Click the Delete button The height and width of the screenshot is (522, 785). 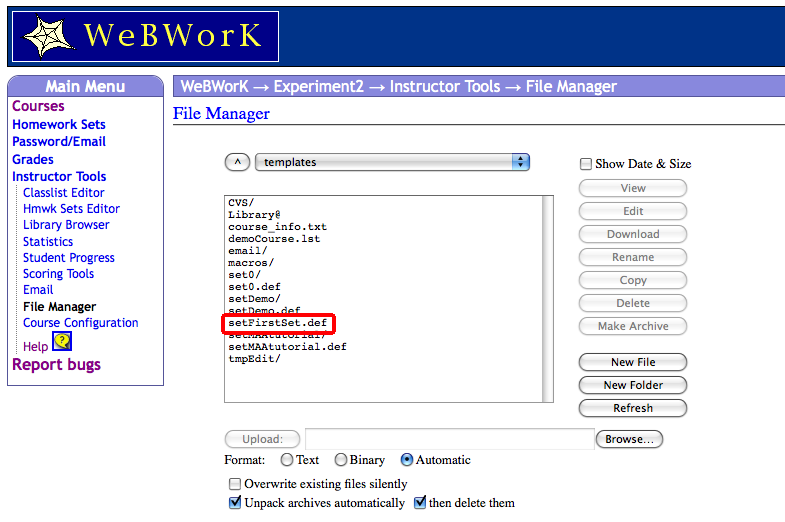click(x=633, y=303)
